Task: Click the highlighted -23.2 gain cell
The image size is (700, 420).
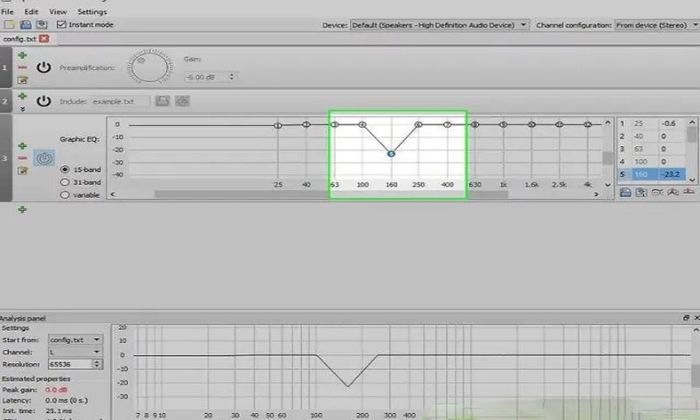Action: click(671, 174)
